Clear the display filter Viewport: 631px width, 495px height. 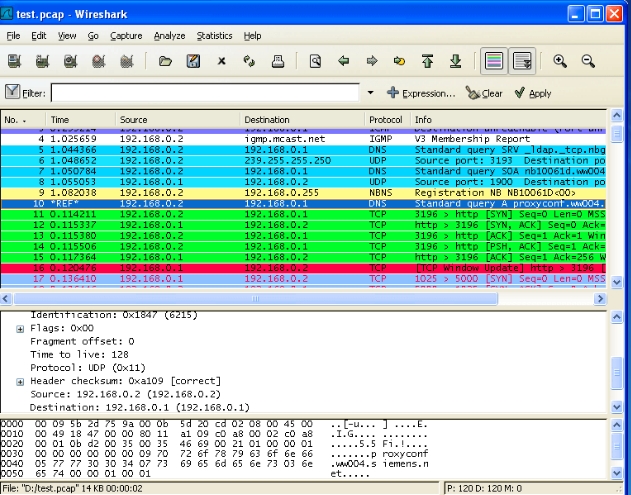(x=484, y=93)
